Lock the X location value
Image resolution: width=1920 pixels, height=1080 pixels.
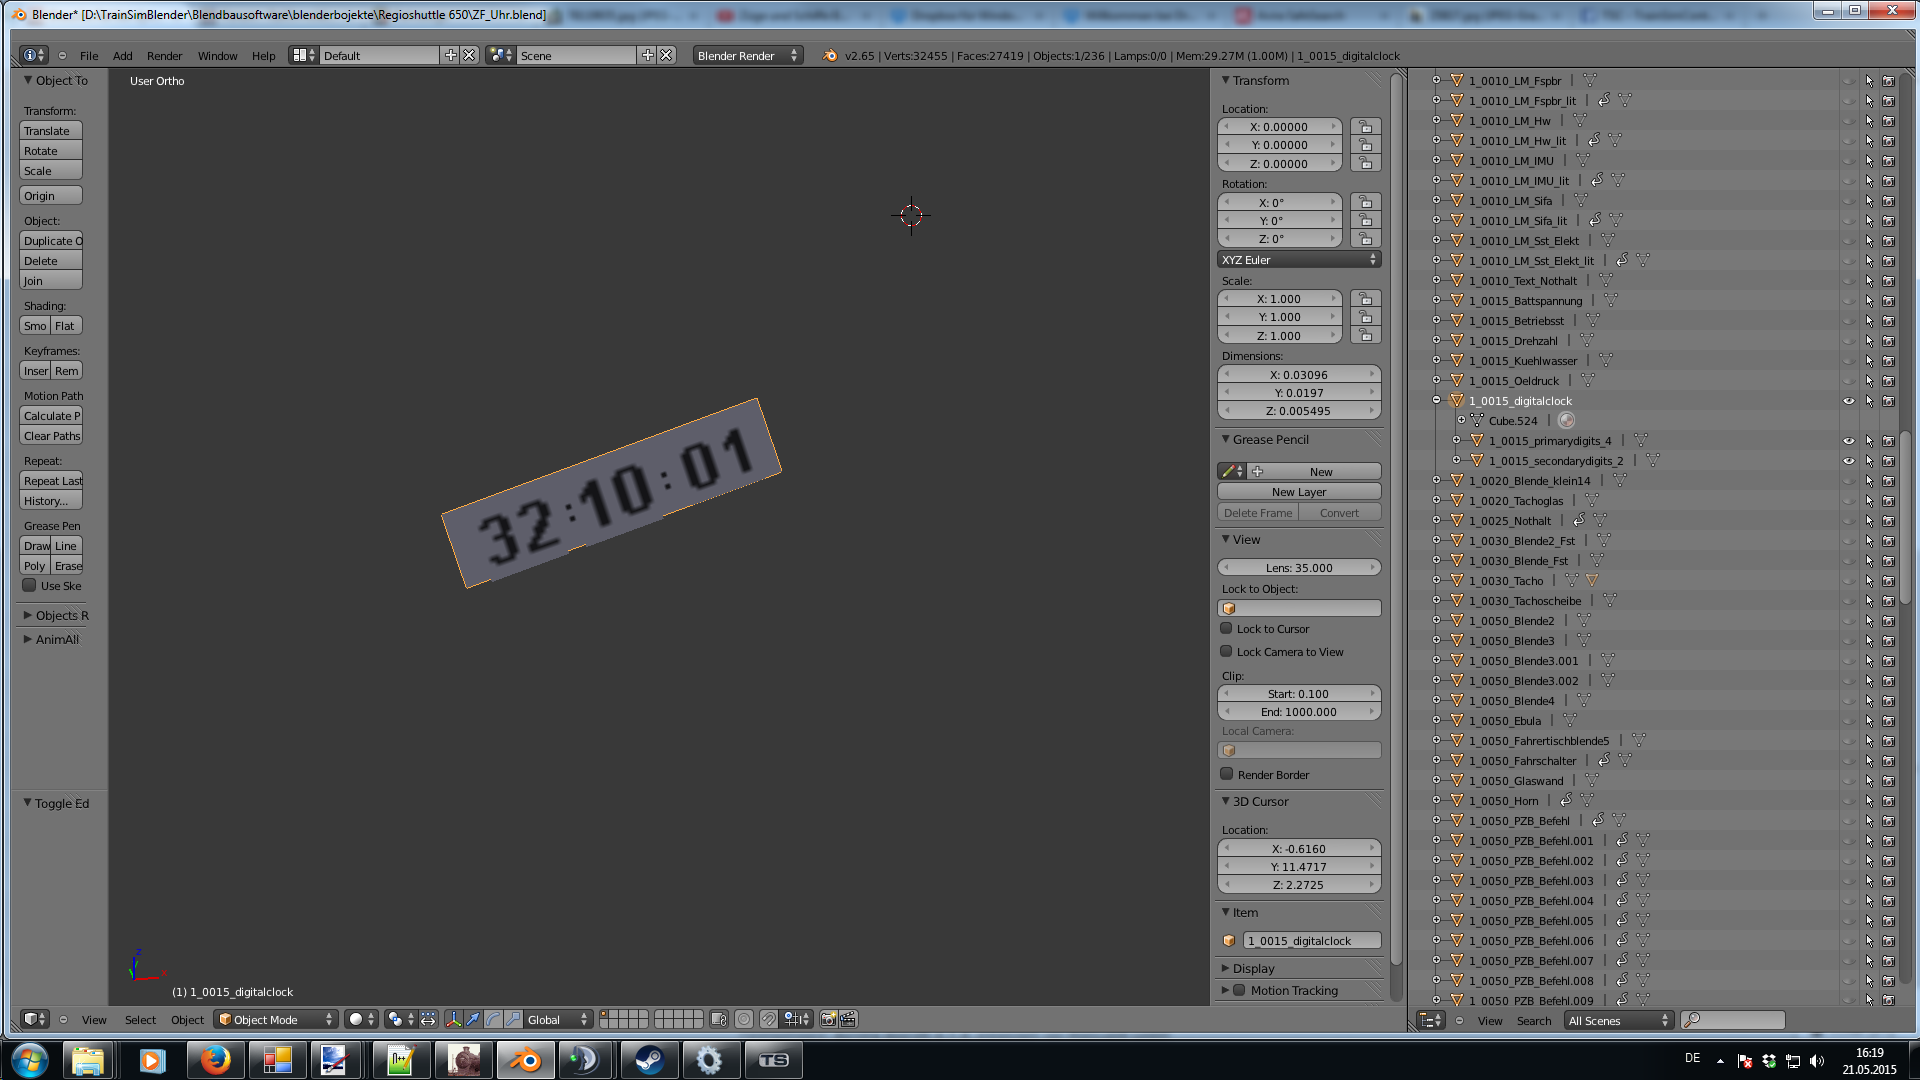[1365, 127]
